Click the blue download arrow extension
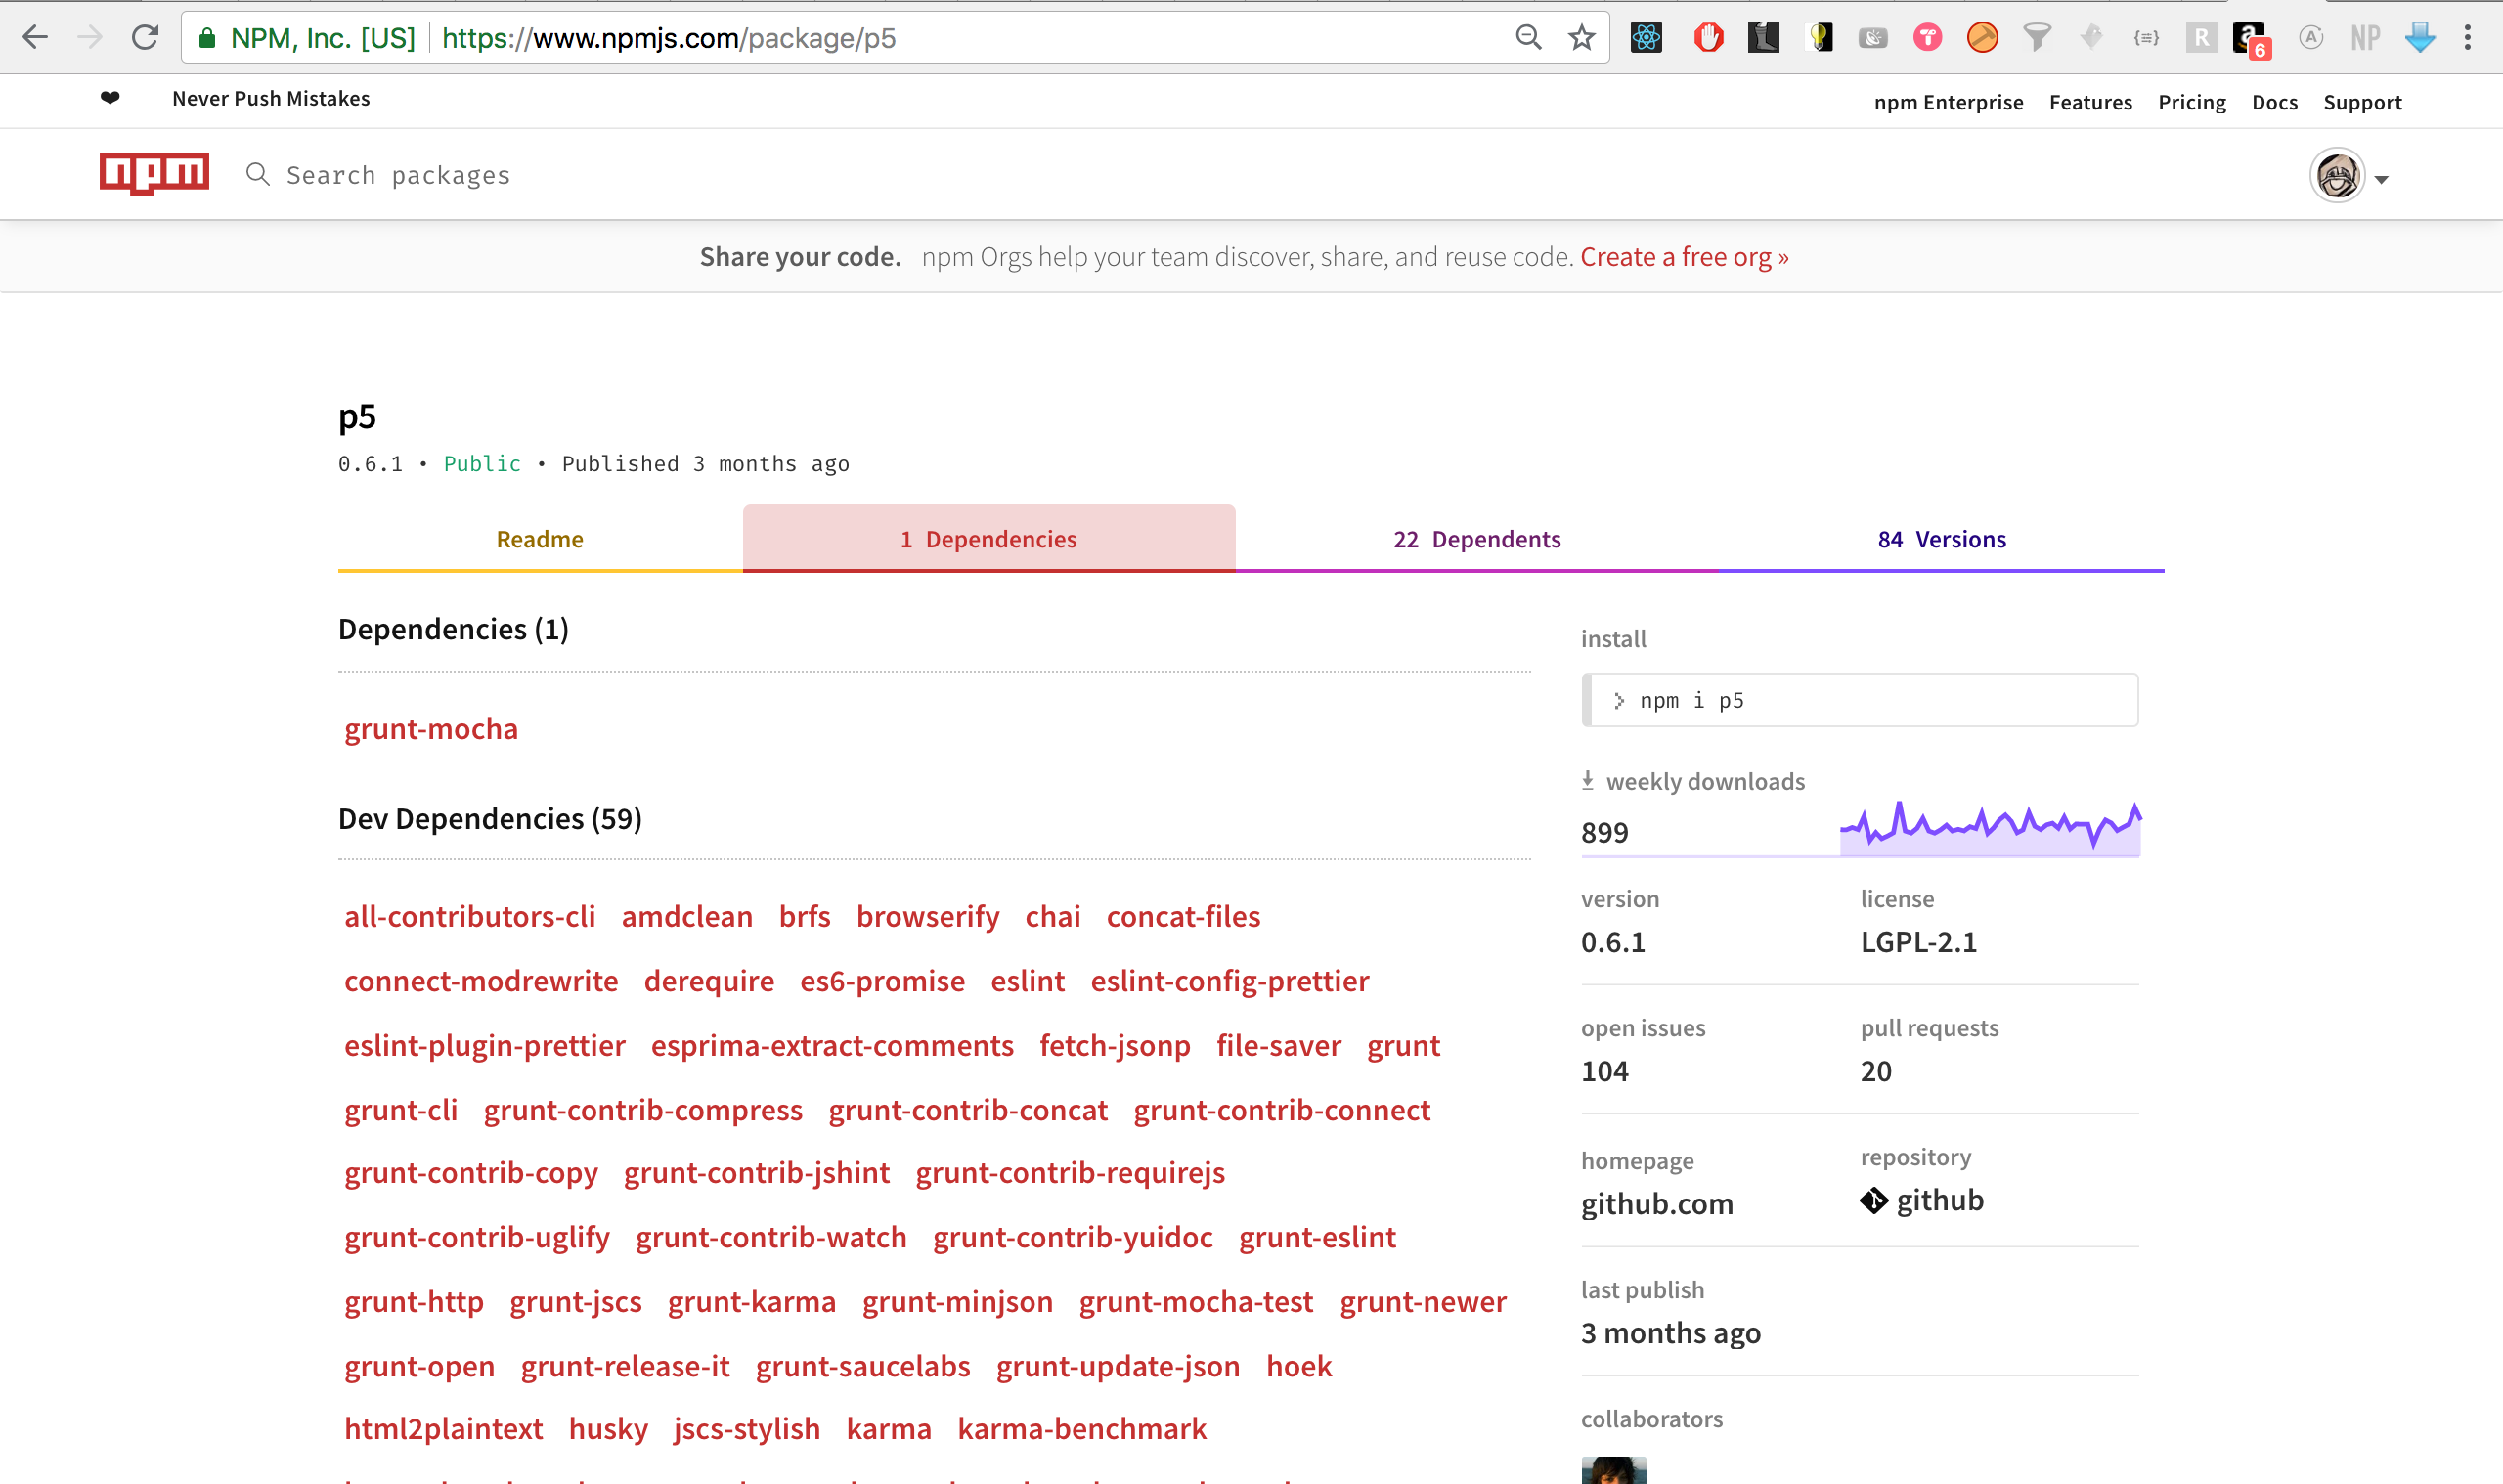2503x1484 pixels. [x=2420, y=38]
